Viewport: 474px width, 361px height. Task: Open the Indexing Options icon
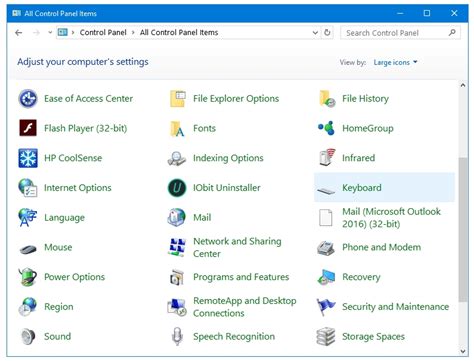177,158
